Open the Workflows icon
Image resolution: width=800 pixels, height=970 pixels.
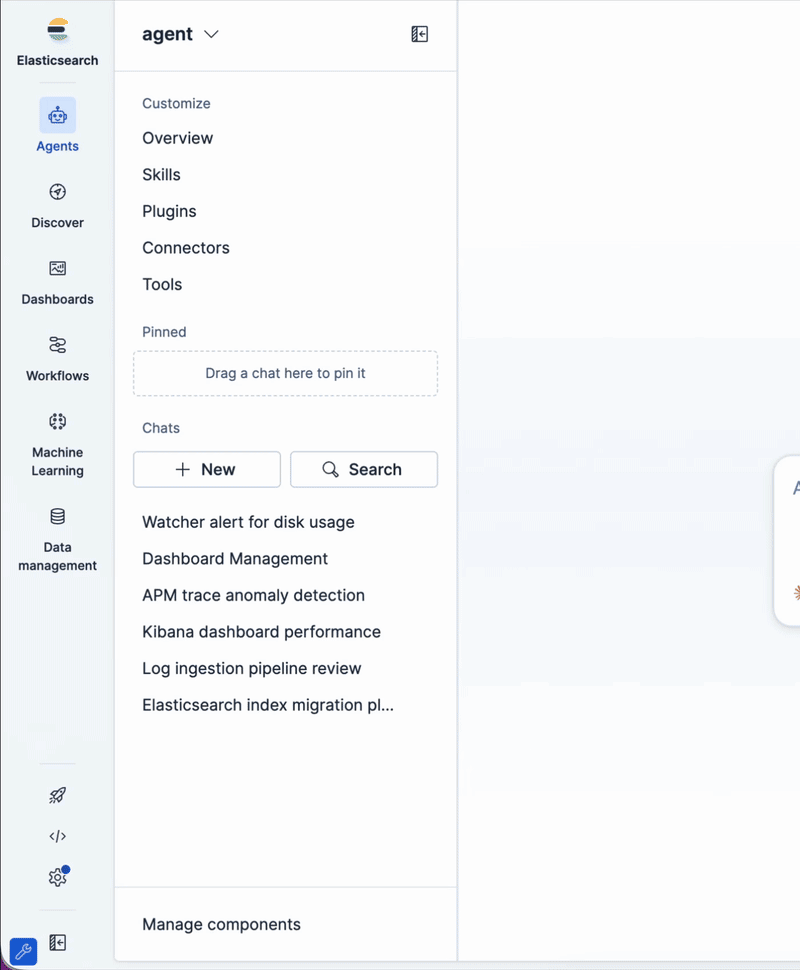58,345
